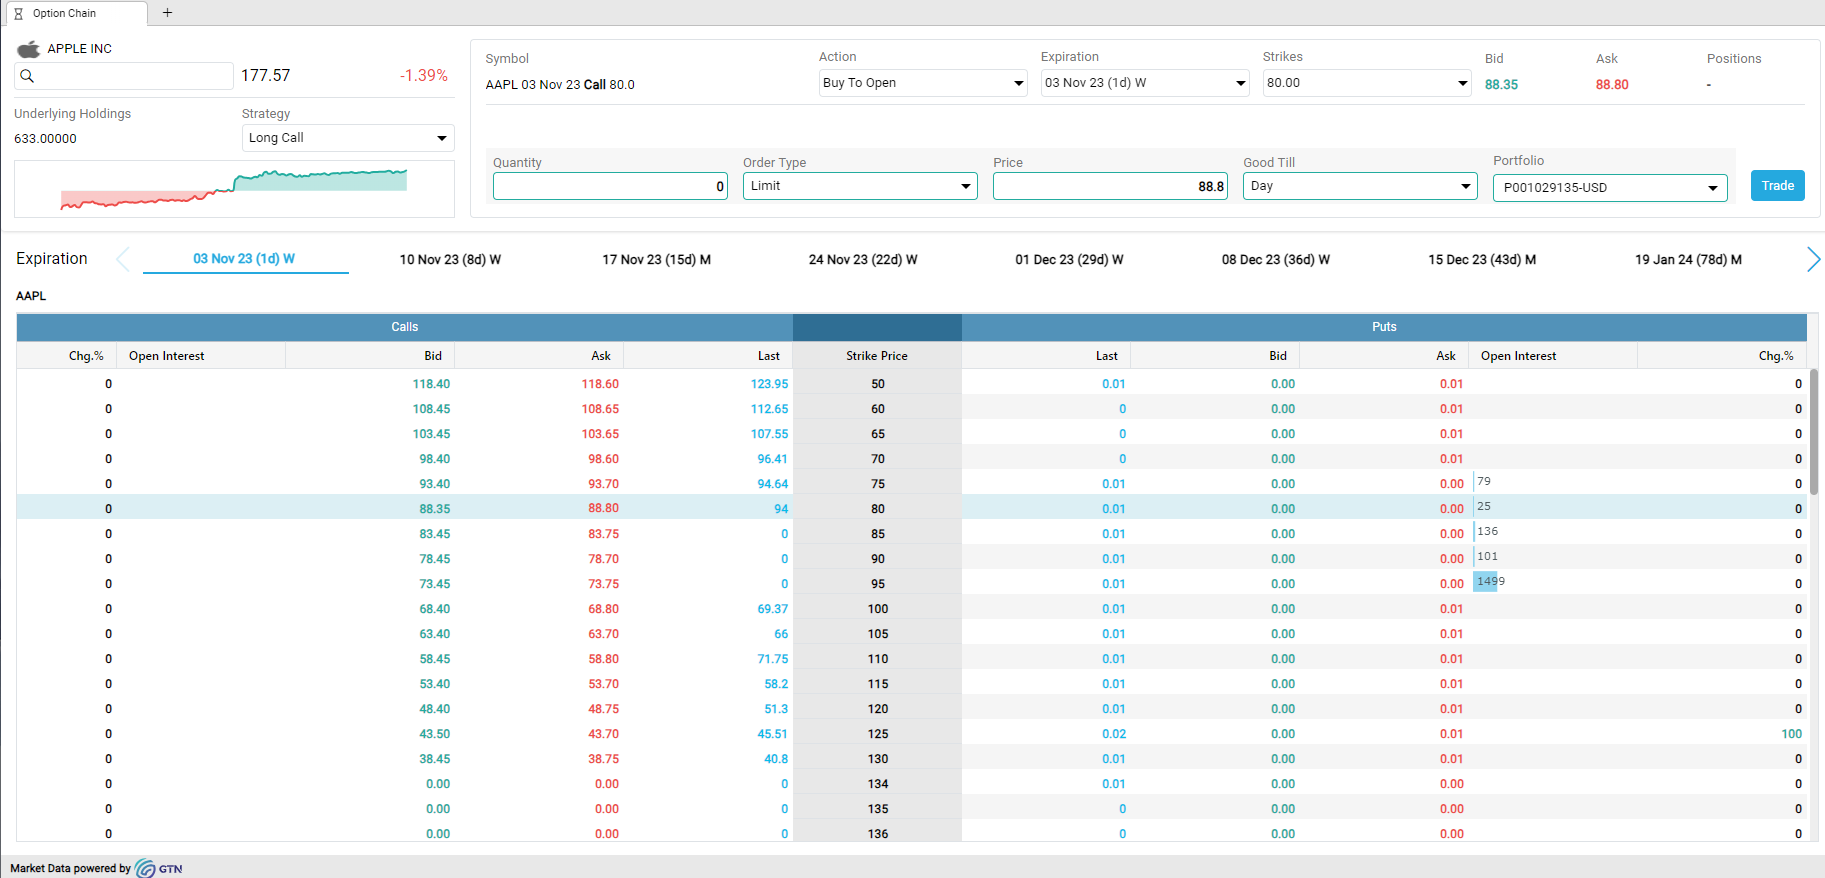The height and width of the screenshot is (878, 1825).
Task: Click call last 71.75 for strike 110
Action: (x=772, y=659)
